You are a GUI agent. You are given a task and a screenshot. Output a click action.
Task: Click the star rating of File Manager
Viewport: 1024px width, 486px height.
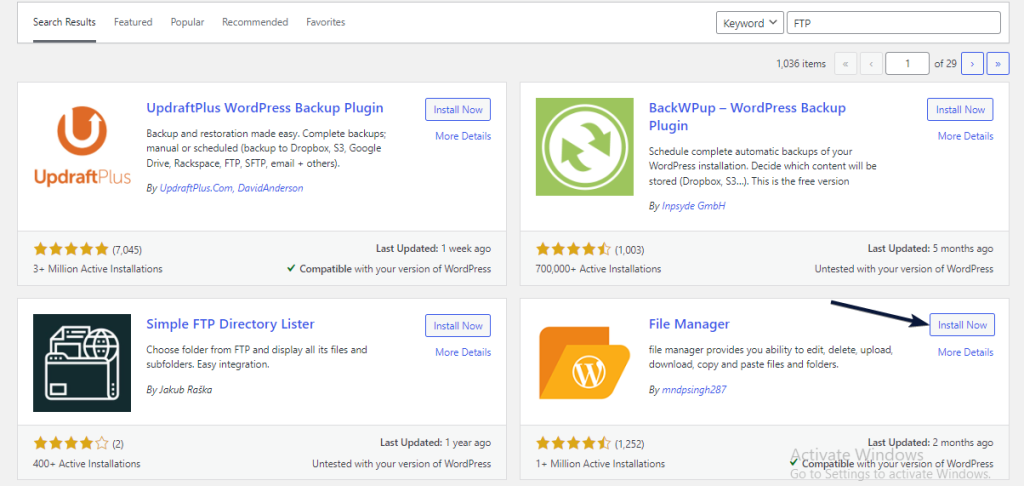pos(574,442)
